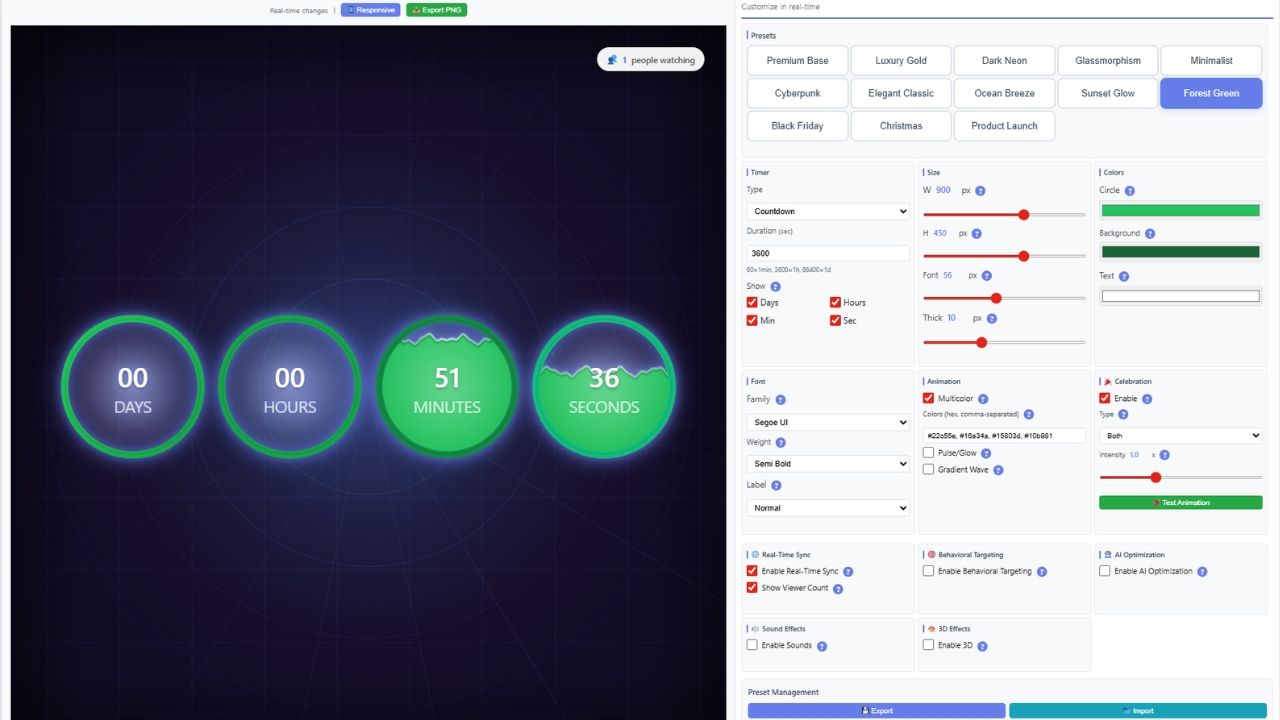Image resolution: width=1280 pixels, height=720 pixels.
Task: Click the help icon beside Width px
Action: click(980, 191)
